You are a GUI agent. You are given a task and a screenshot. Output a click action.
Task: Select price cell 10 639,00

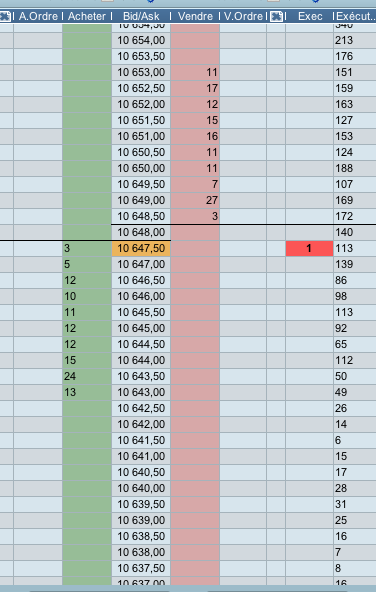141,520
